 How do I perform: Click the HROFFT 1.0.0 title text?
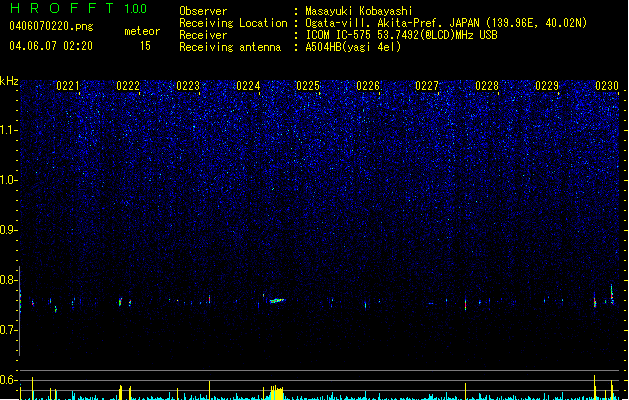tap(79, 8)
